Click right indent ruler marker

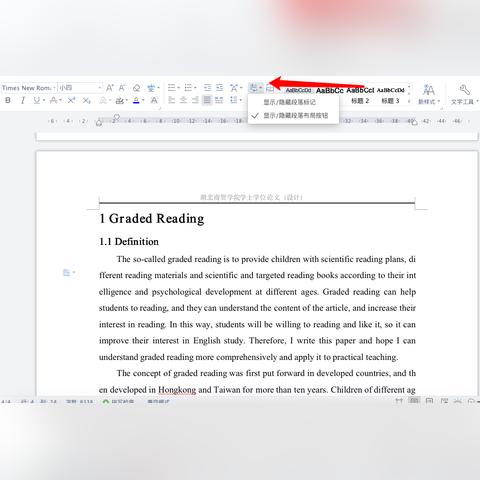pyautogui.click(x=414, y=122)
